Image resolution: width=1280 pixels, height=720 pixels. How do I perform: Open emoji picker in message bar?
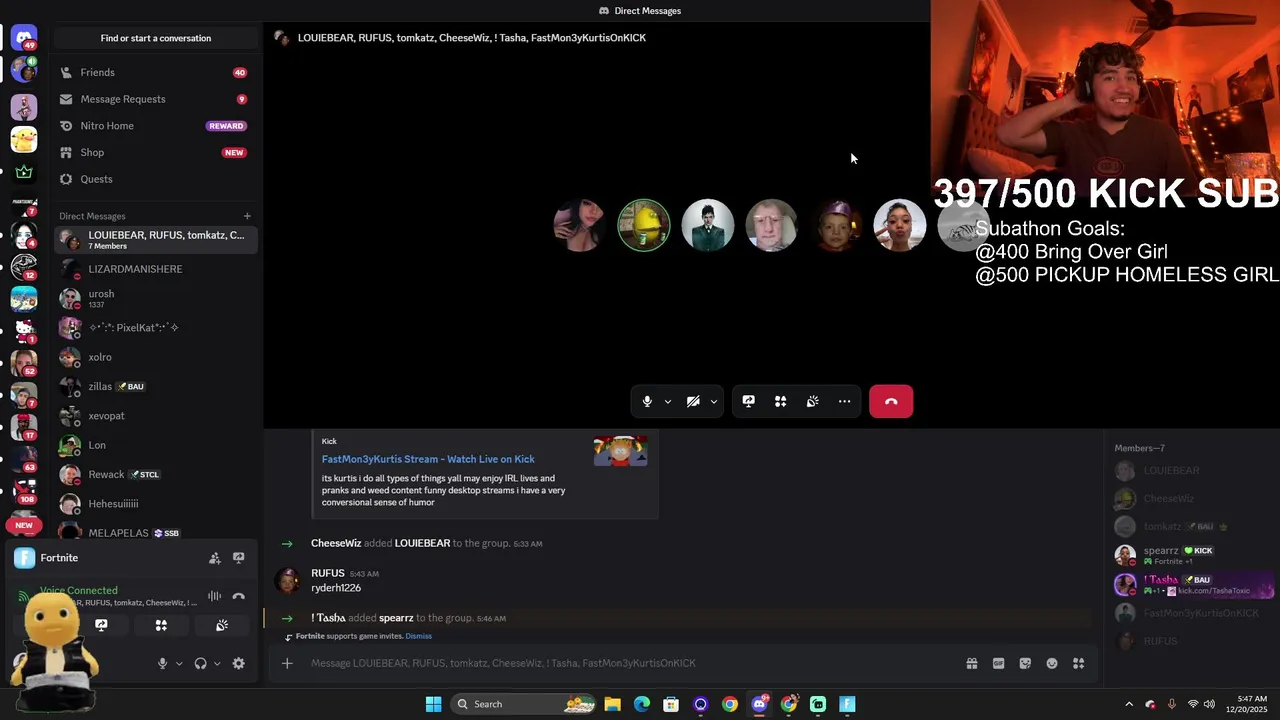pos(1052,663)
